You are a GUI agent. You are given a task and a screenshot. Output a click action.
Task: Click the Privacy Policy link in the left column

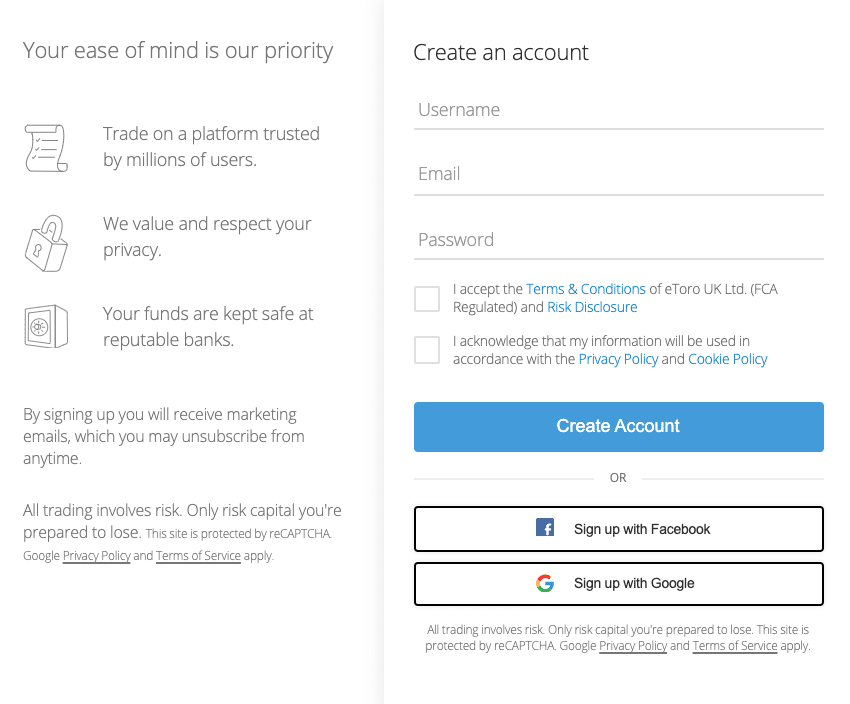96,555
